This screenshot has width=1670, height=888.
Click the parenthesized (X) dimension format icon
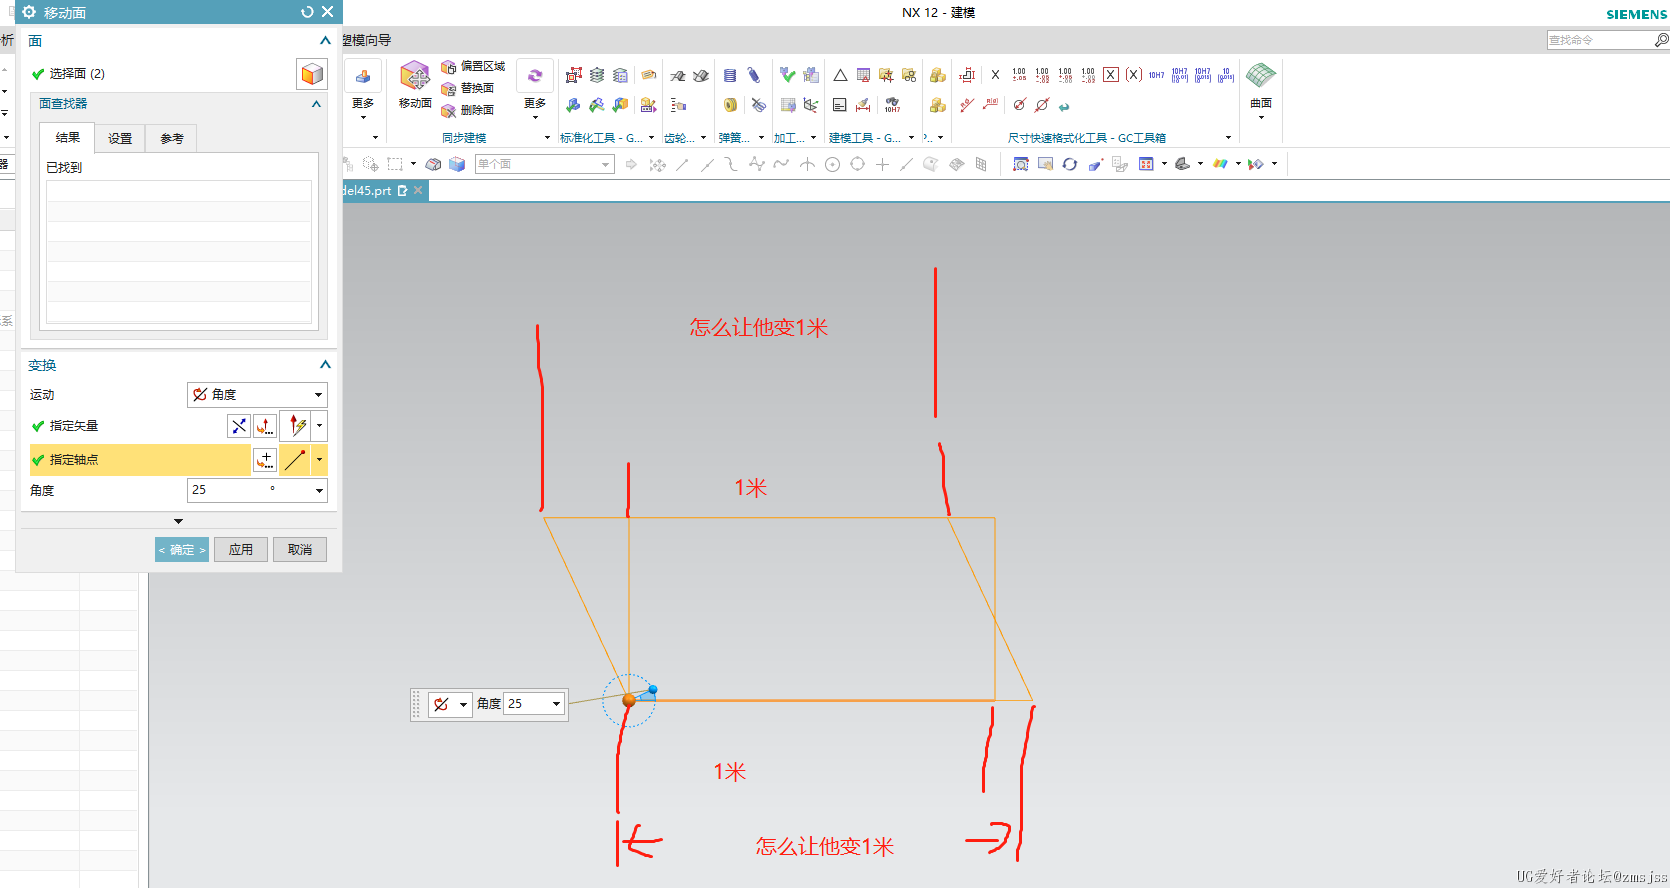[1134, 75]
